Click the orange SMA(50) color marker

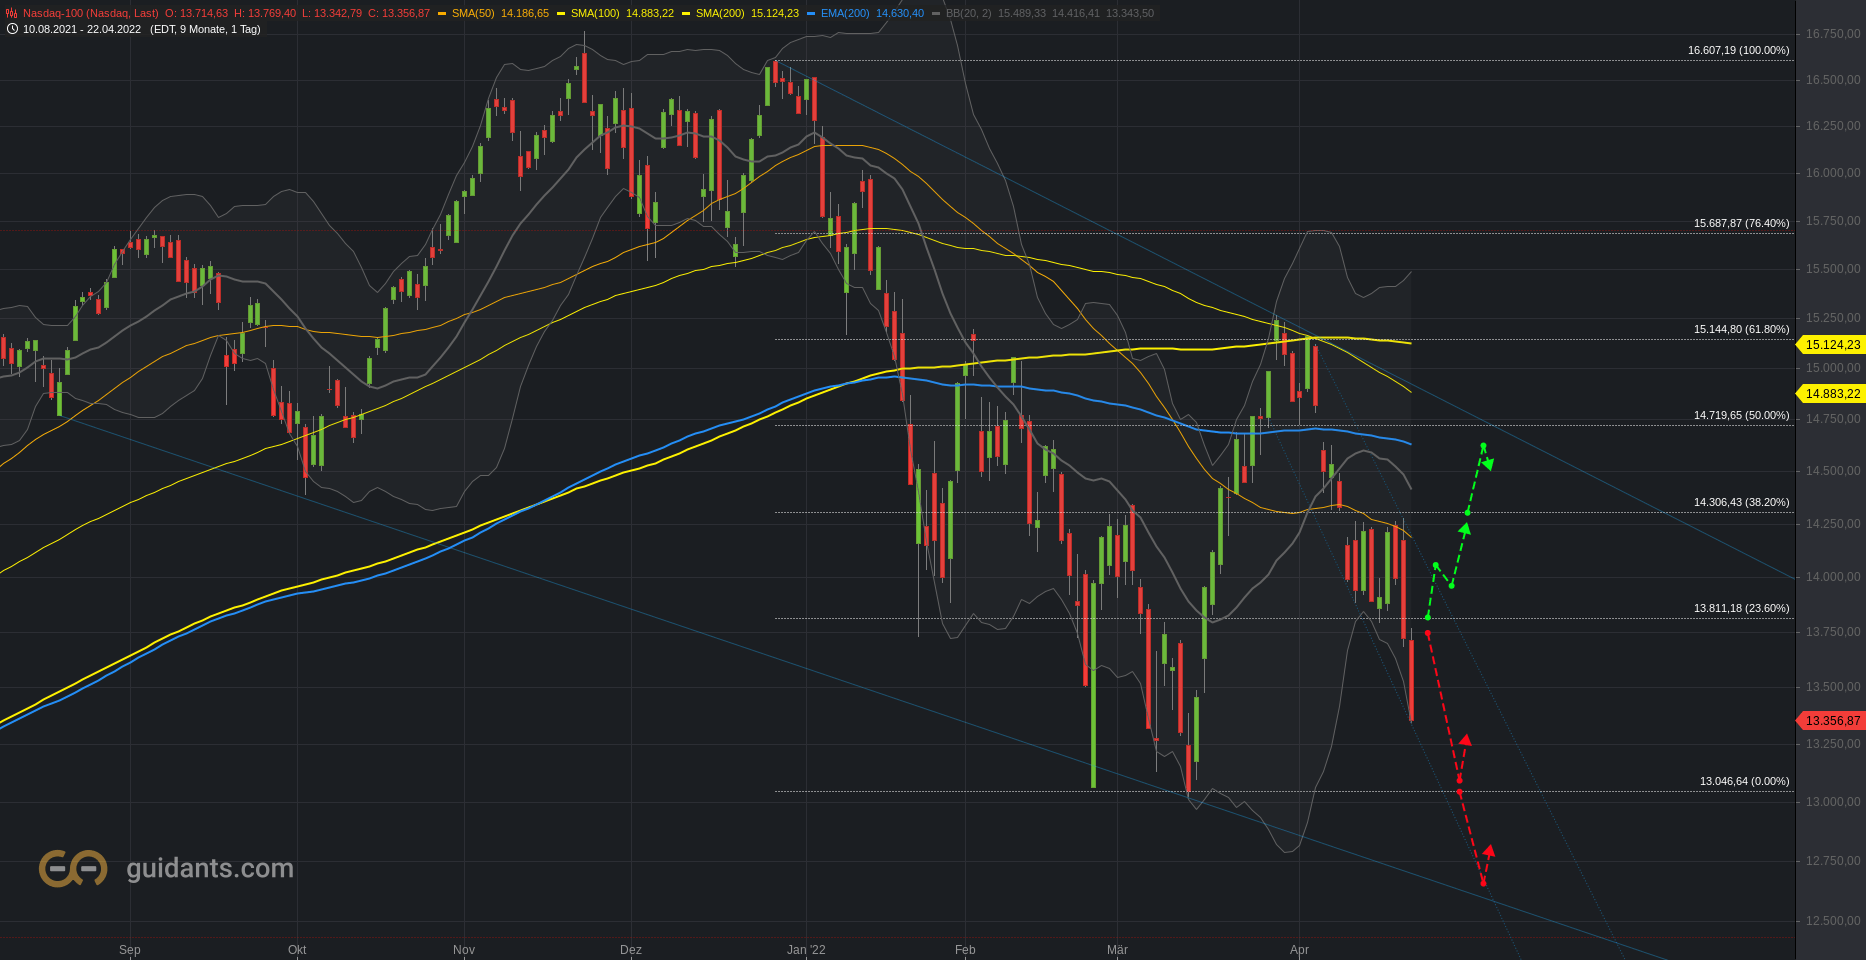click(442, 14)
